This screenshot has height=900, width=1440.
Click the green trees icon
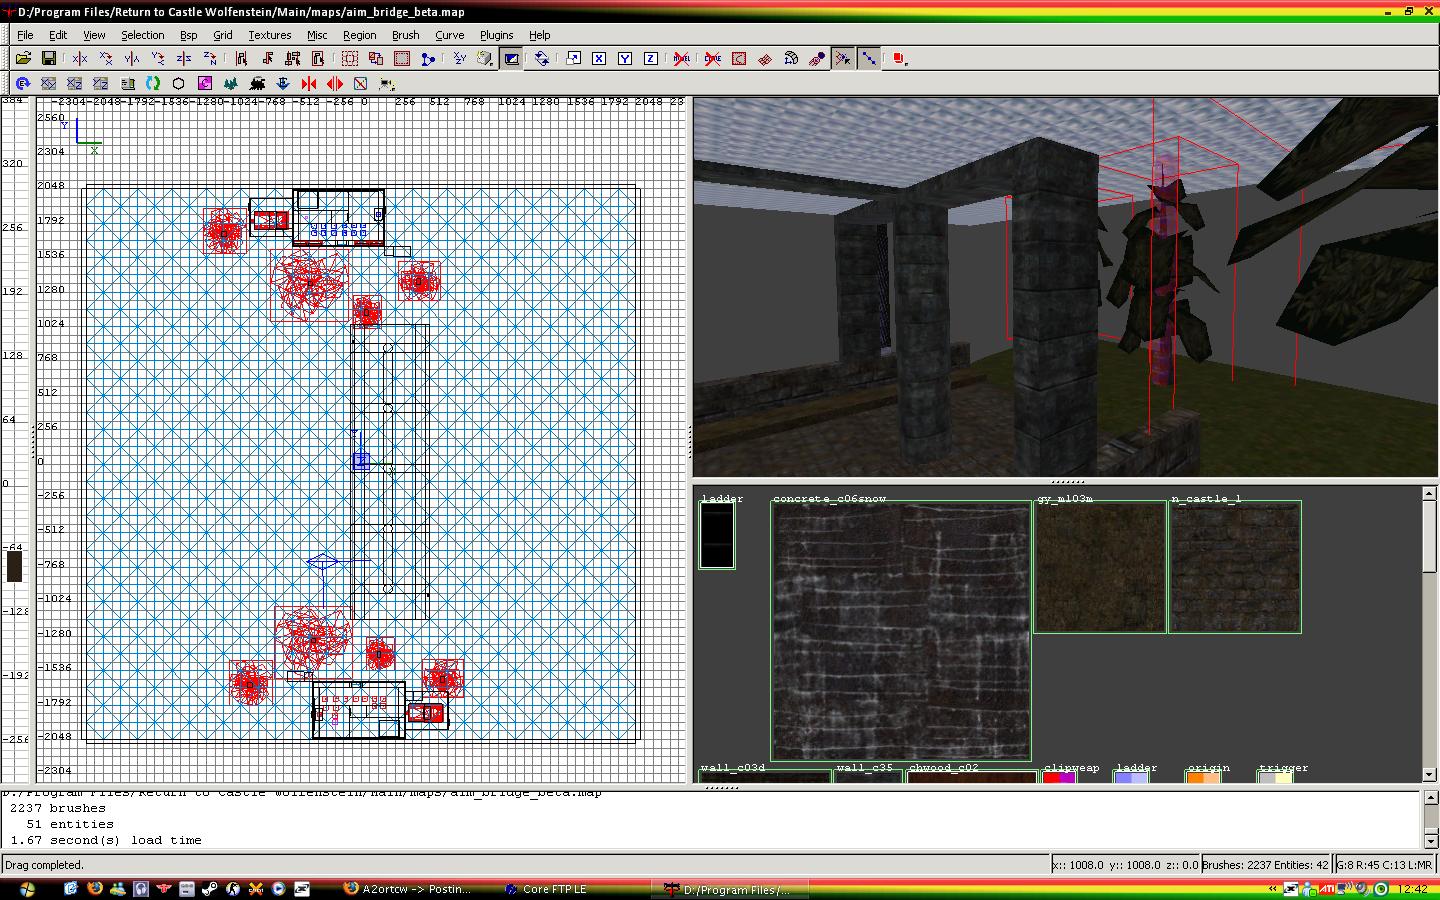tap(231, 84)
